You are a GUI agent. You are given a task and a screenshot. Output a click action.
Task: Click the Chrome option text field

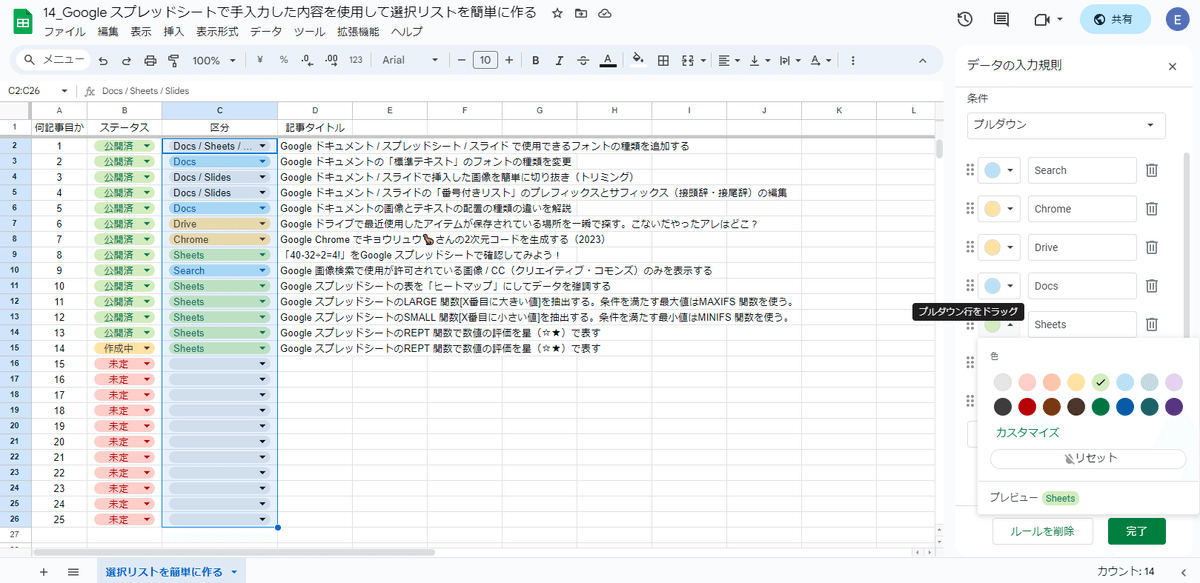point(1082,209)
